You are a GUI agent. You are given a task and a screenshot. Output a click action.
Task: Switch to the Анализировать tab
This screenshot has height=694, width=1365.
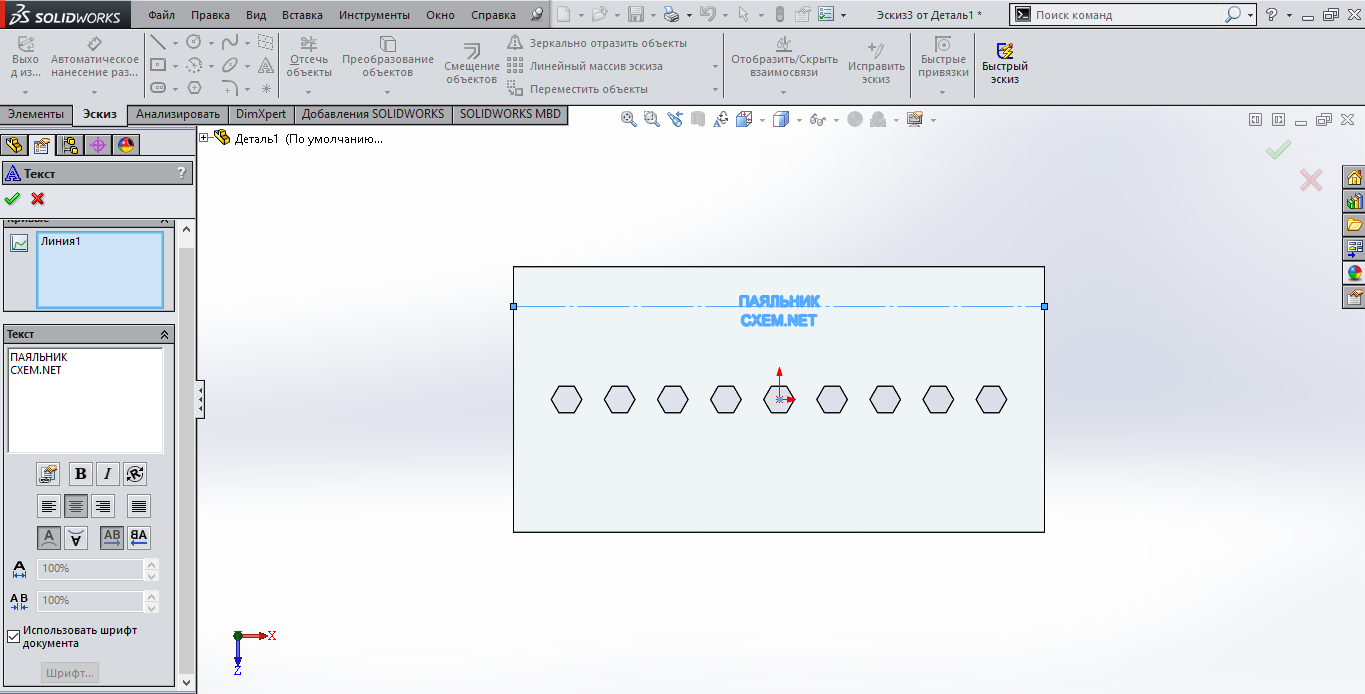pos(178,114)
